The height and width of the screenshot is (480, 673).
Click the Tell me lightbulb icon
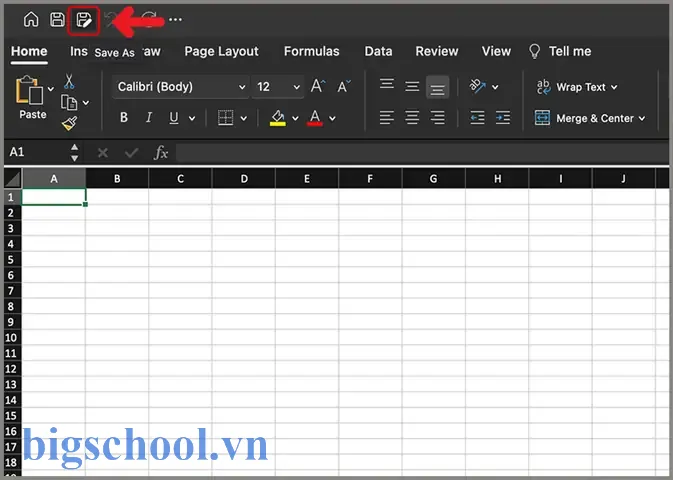[x=534, y=52]
